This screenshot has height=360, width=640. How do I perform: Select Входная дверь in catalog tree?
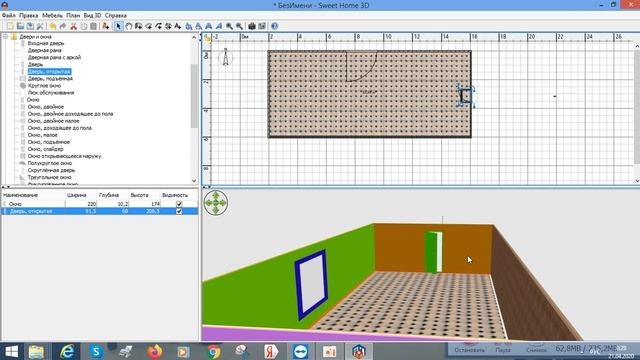[46, 43]
